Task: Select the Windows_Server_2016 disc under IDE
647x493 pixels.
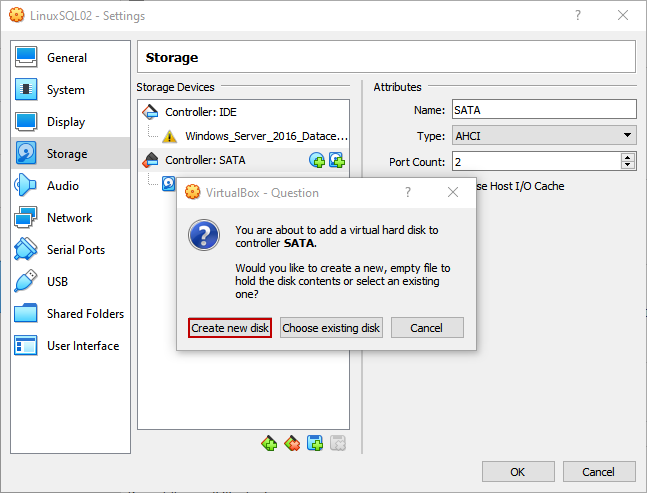Action: 266,136
